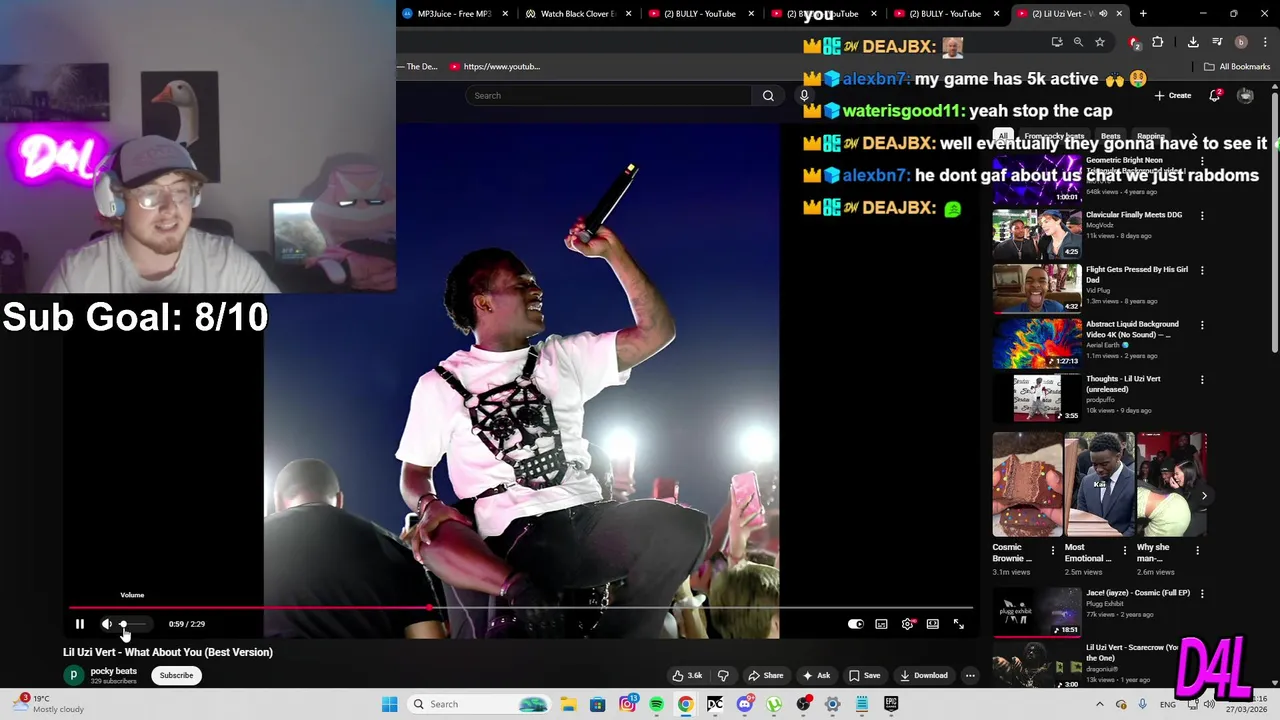The height and width of the screenshot is (720, 1280).
Task: Click the YouTube search input field
Action: (608, 95)
